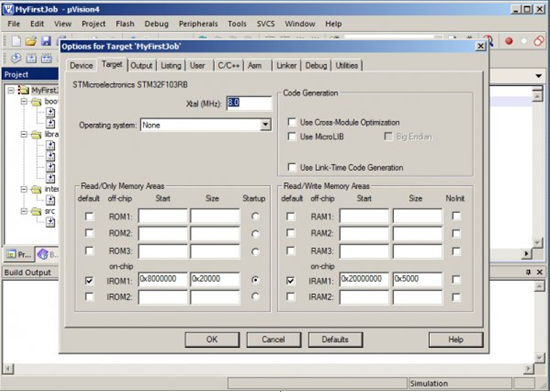Open the dropdown arrow beside the Project panel header
The width and height of the screenshot is (550, 392).
click(539, 76)
